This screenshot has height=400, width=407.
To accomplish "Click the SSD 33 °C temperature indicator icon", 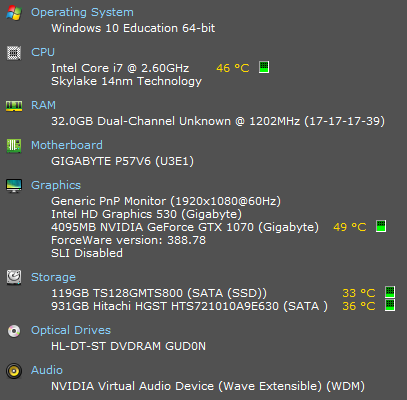I will [390, 292].
